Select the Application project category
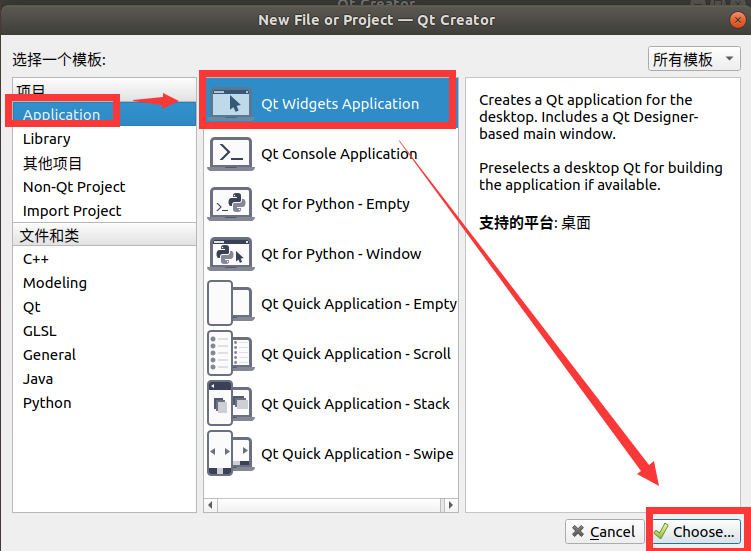Screen dimensions: 751x551 104,115
